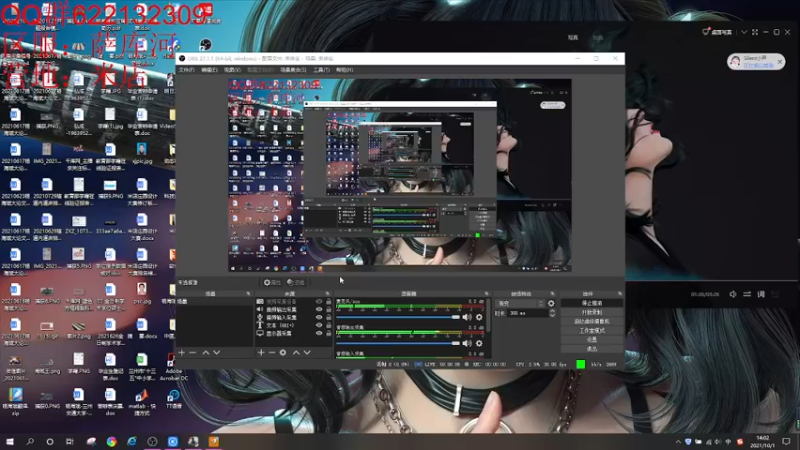Remove the selected scene with the minus icon

point(192,353)
